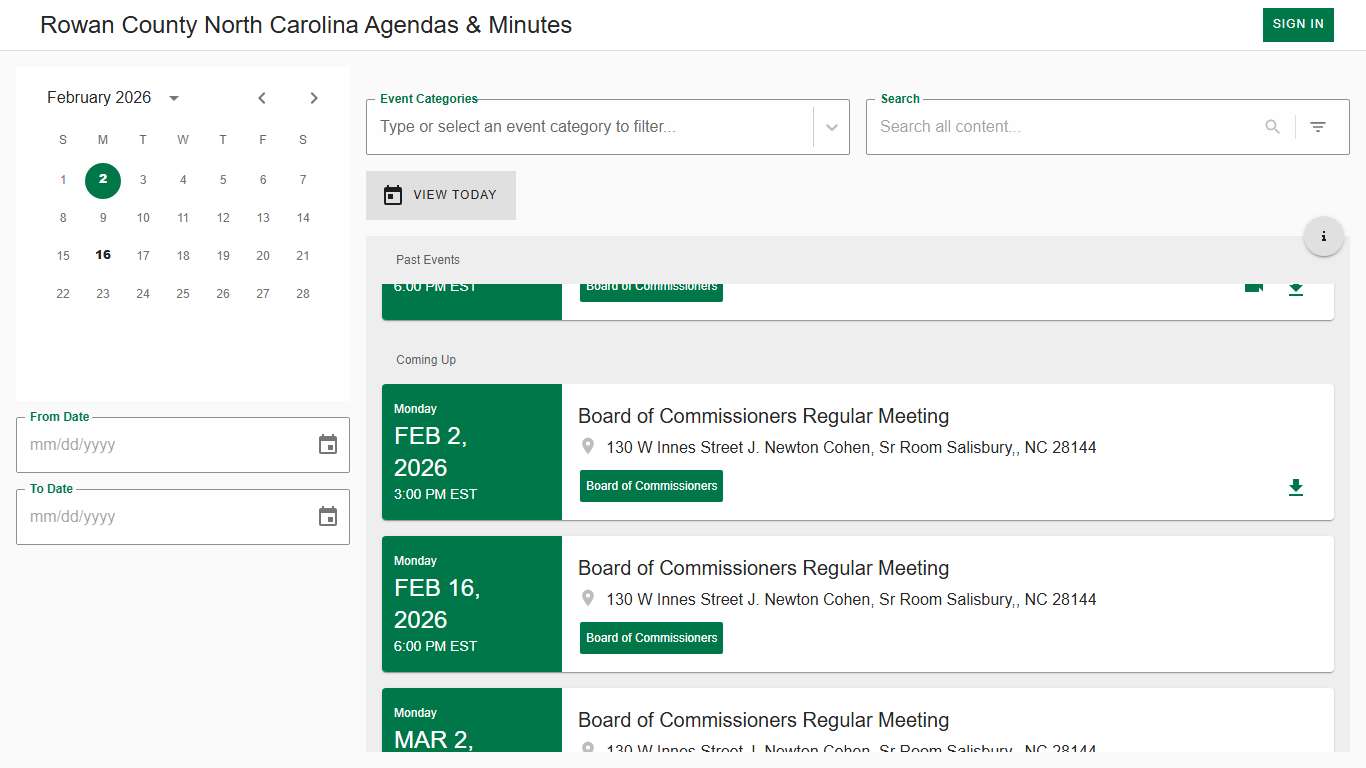Open the search filter options icon
1366x768 pixels.
[x=1318, y=126]
